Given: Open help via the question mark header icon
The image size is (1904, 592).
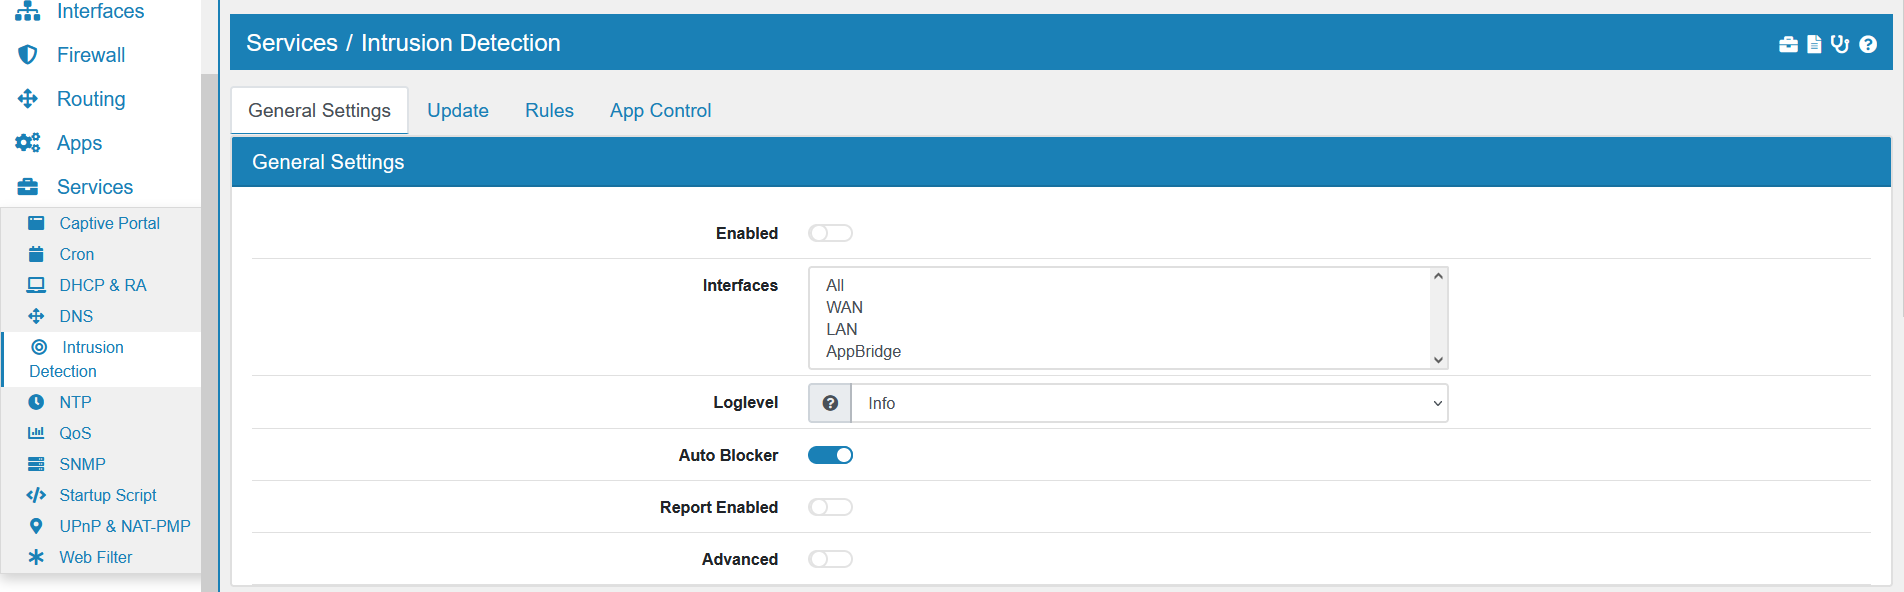Looking at the screenshot, I should coord(1868,44).
